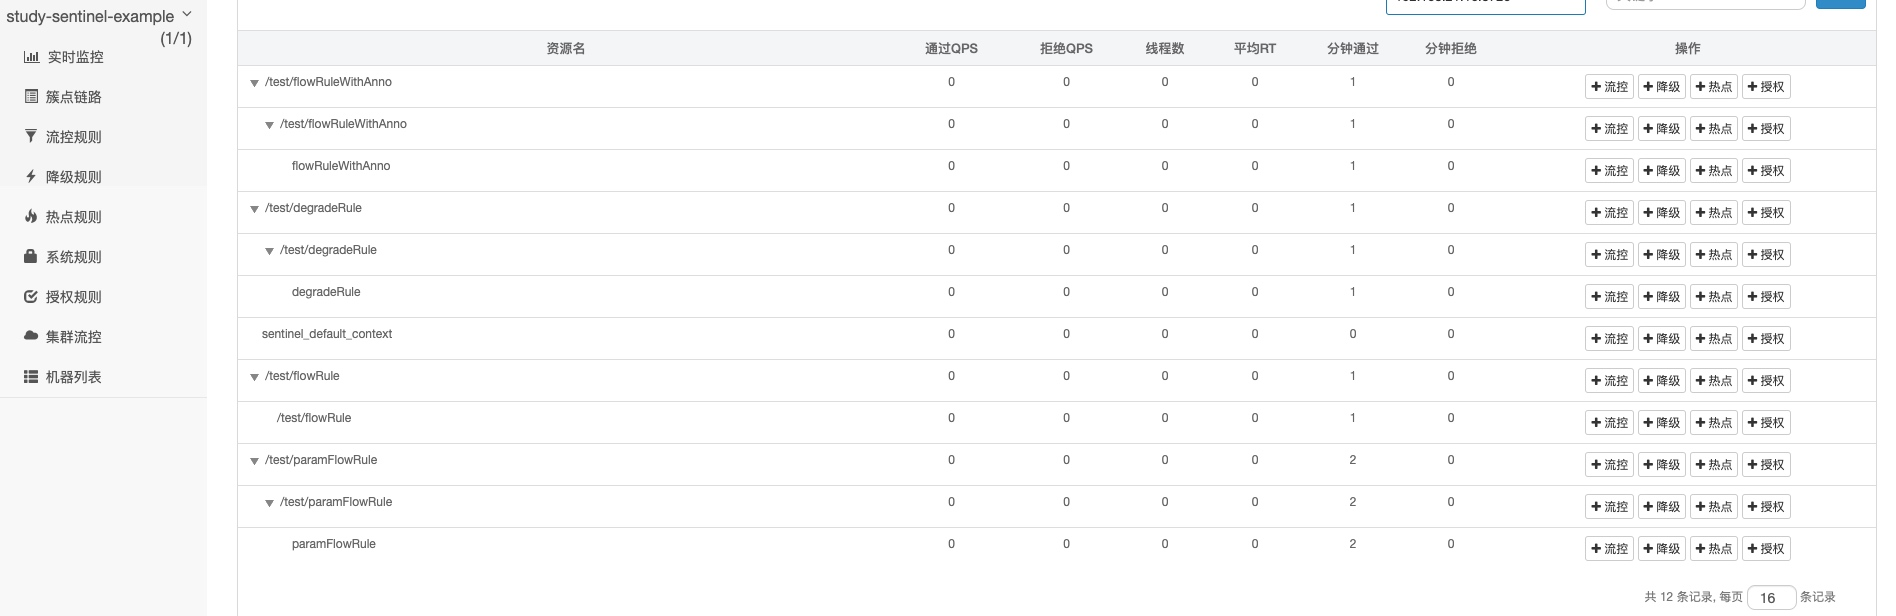1896x616 pixels.
Task: Click the lock icon beside 系统规则
Action: pyautogui.click(x=31, y=256)
